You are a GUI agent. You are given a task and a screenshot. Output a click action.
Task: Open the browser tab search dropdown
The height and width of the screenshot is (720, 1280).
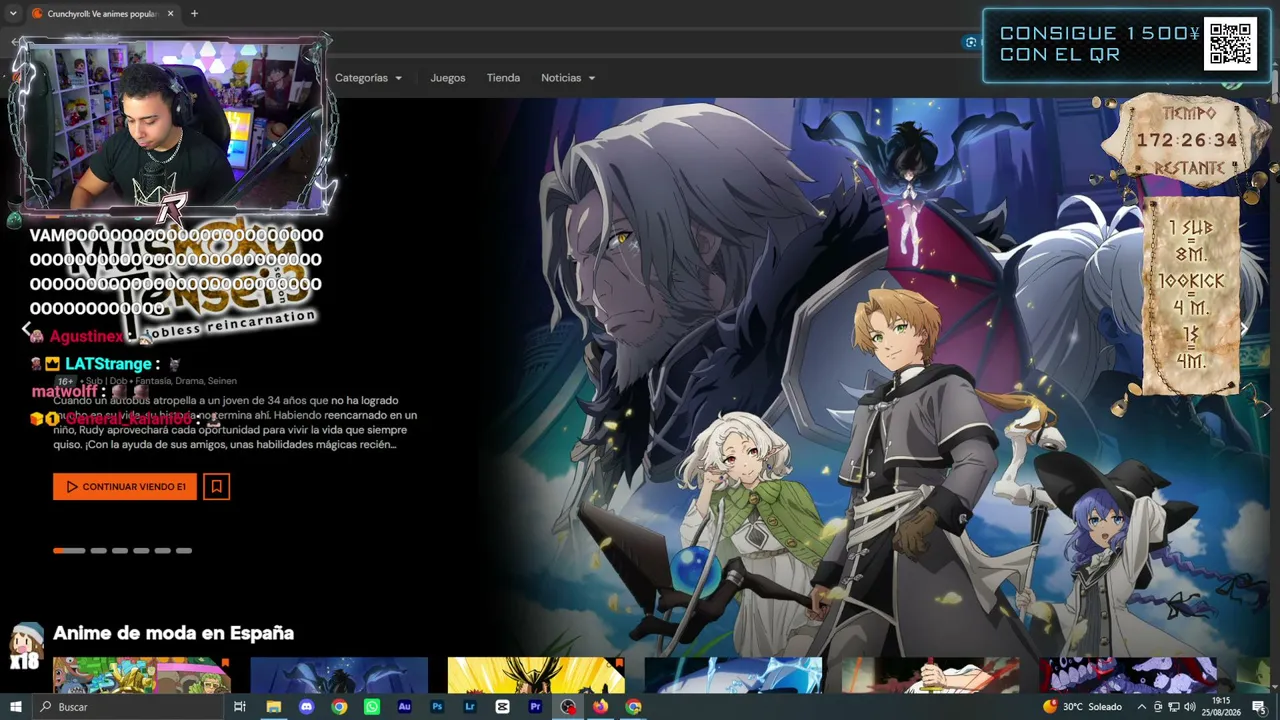click(x=13, y=14)
